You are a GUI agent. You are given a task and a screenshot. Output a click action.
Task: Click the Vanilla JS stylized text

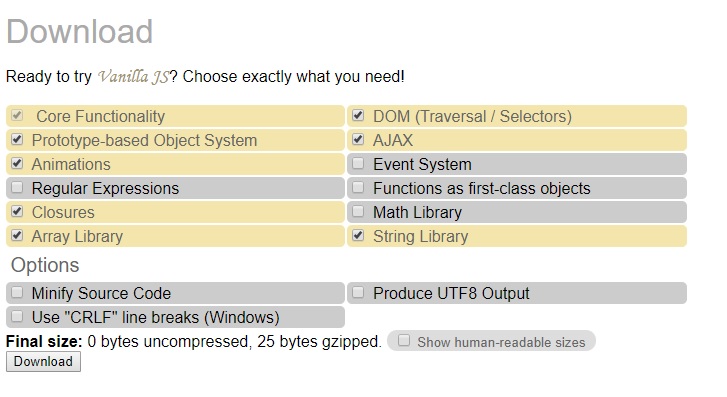134,77
